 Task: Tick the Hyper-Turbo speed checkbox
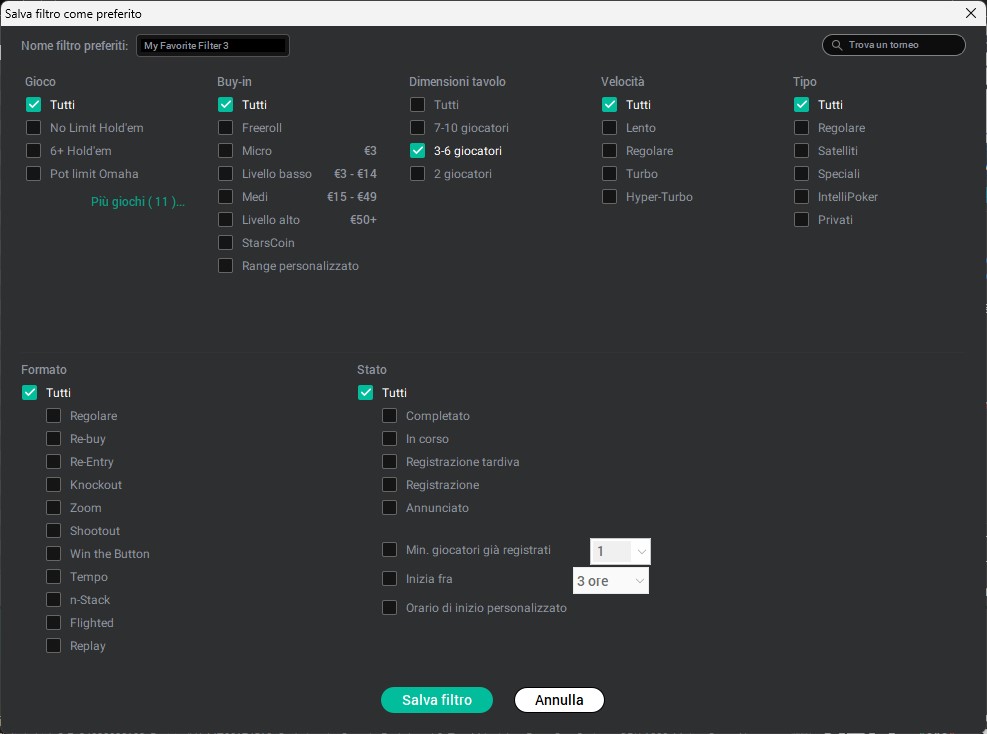click(x=610, y=197)
